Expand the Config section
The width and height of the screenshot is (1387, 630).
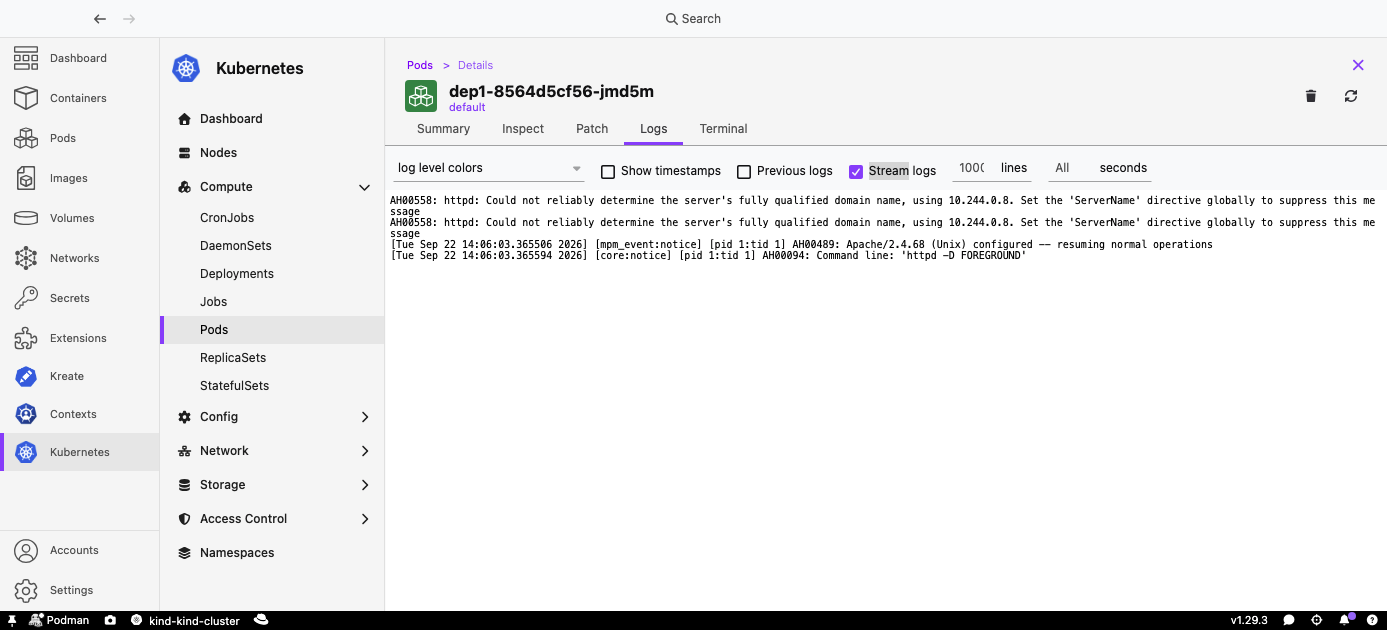pyautogui.click(x=272, y=417)
